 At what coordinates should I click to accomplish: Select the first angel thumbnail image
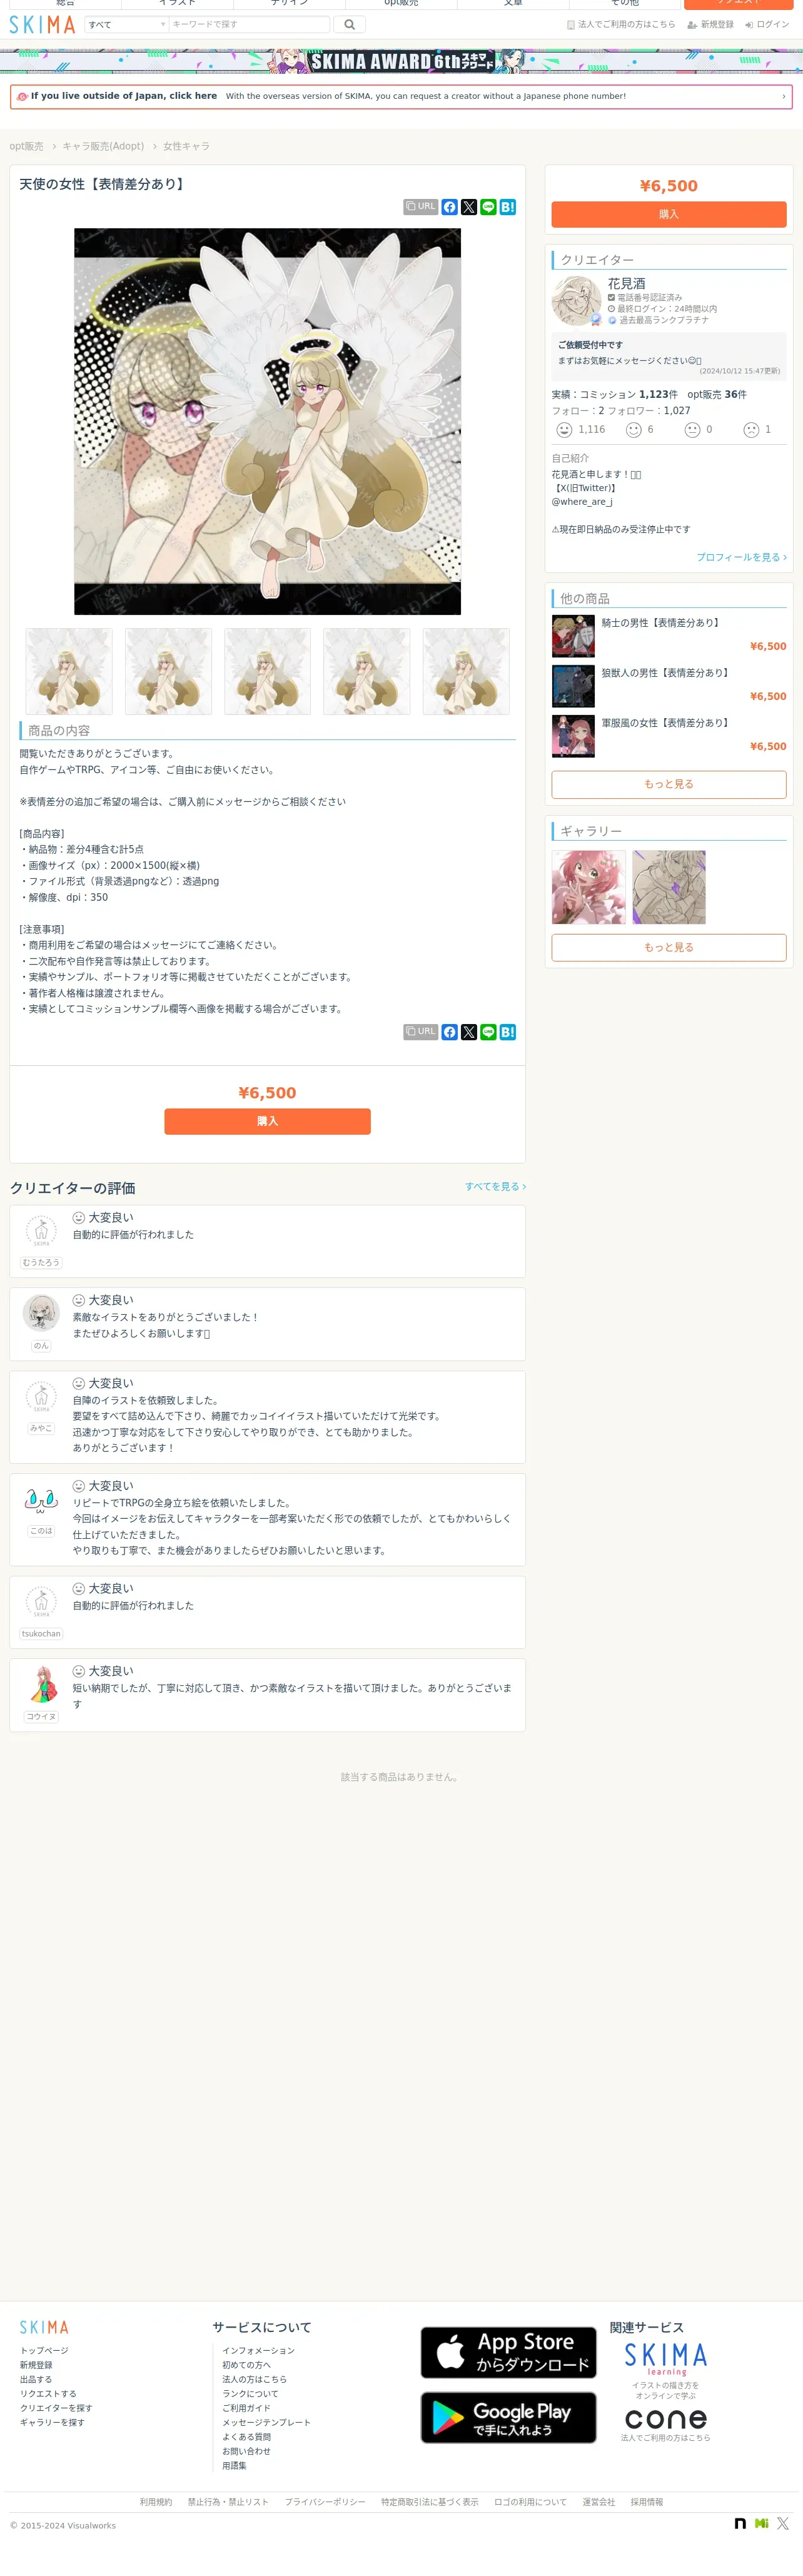[x=69, y=671]
